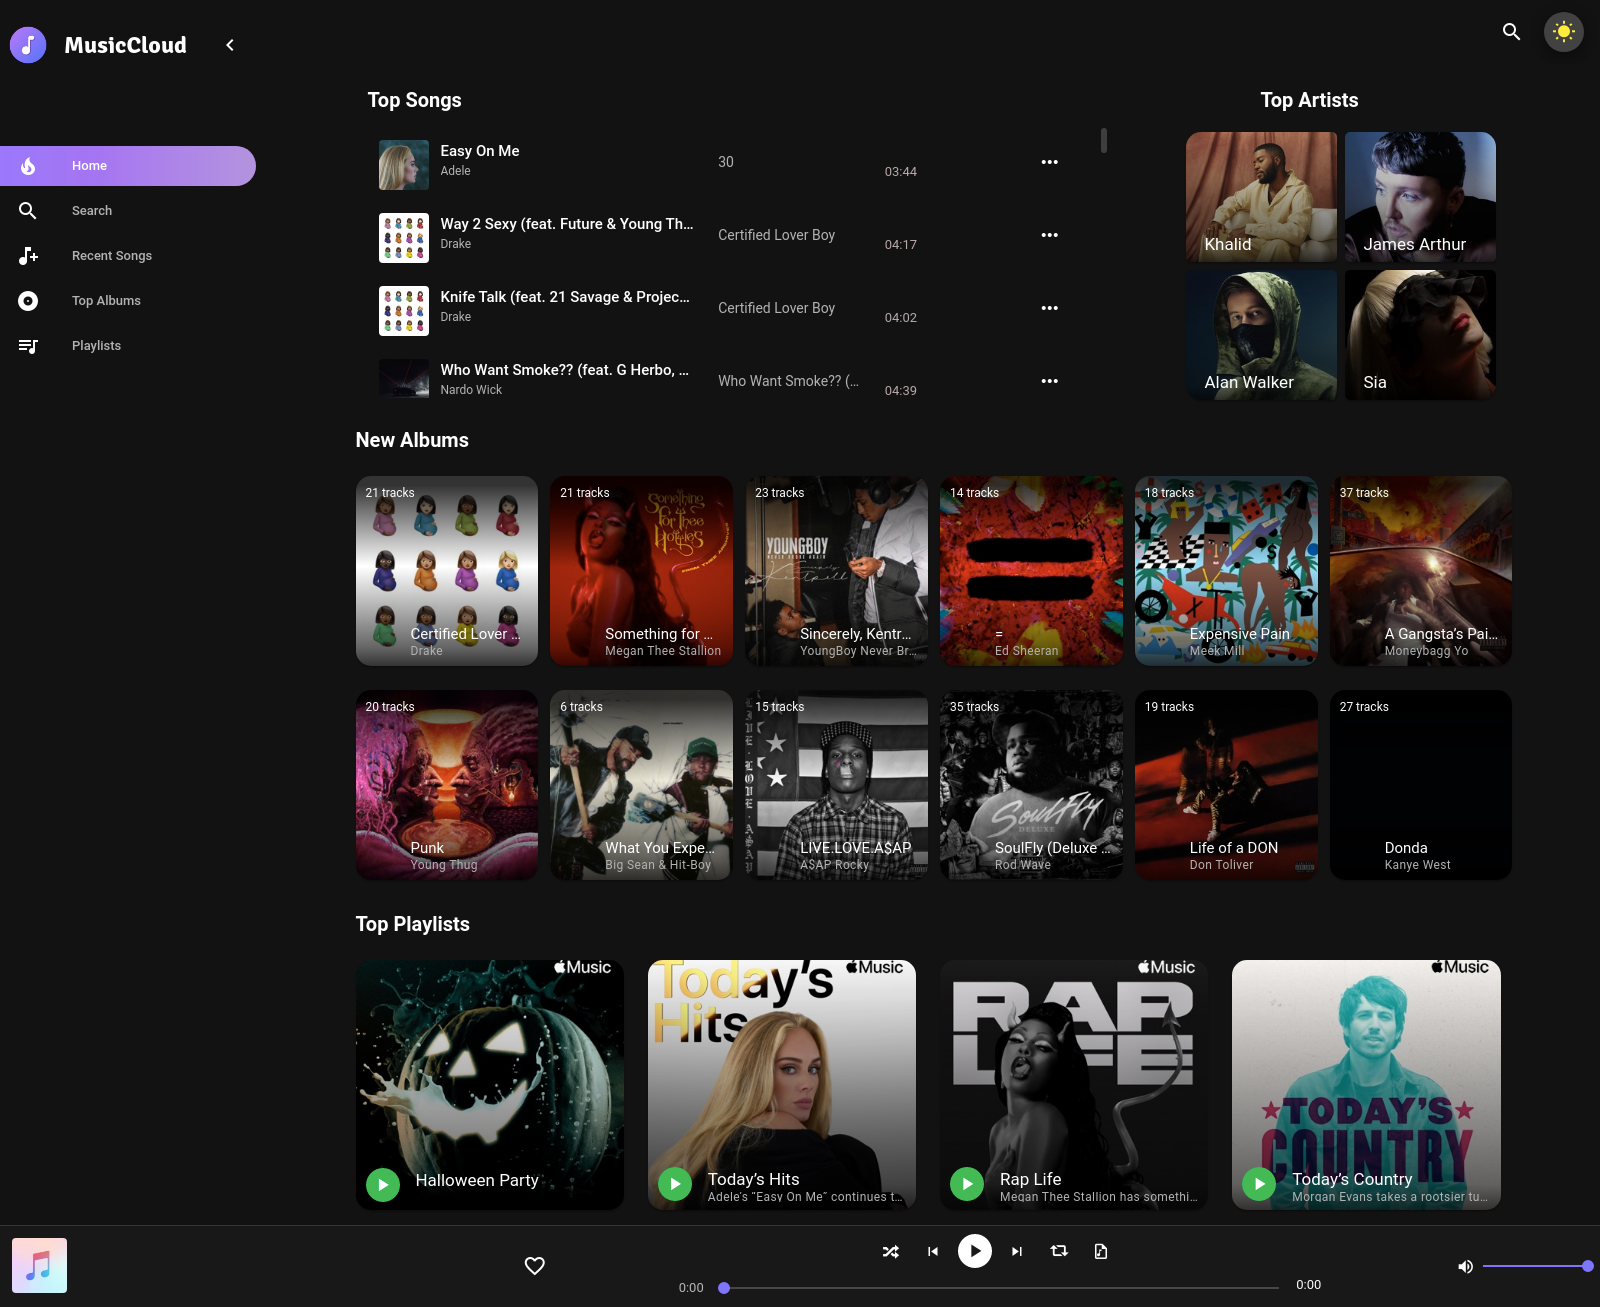This screenshot has width=1600, height=1307.
Task: Open Top Albums in the sidebar
Action: coord(128,301)
